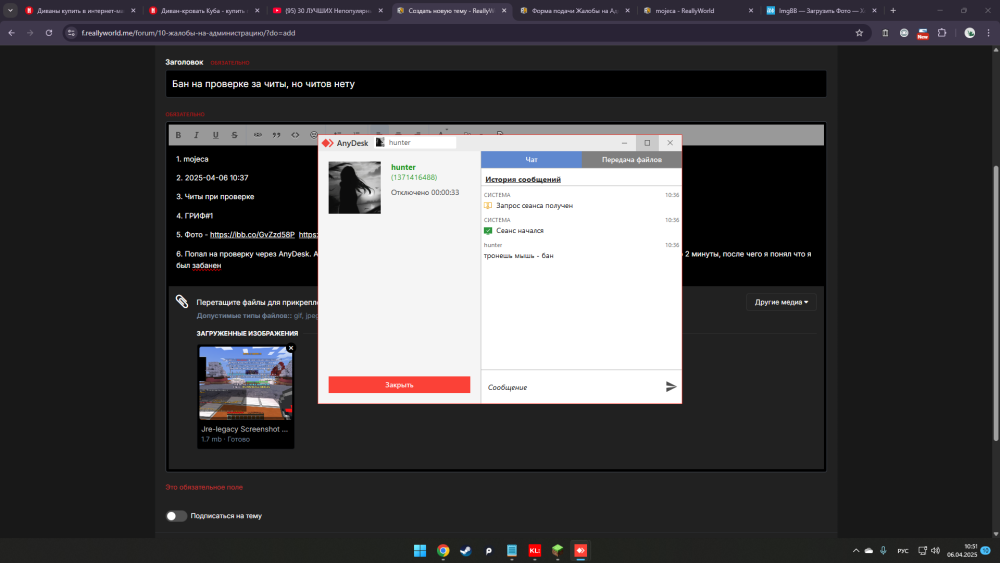Click the 'История сообщений' heading link
Screen dimensions: 1000x563
pyautogui.click(x=523, y=179)
